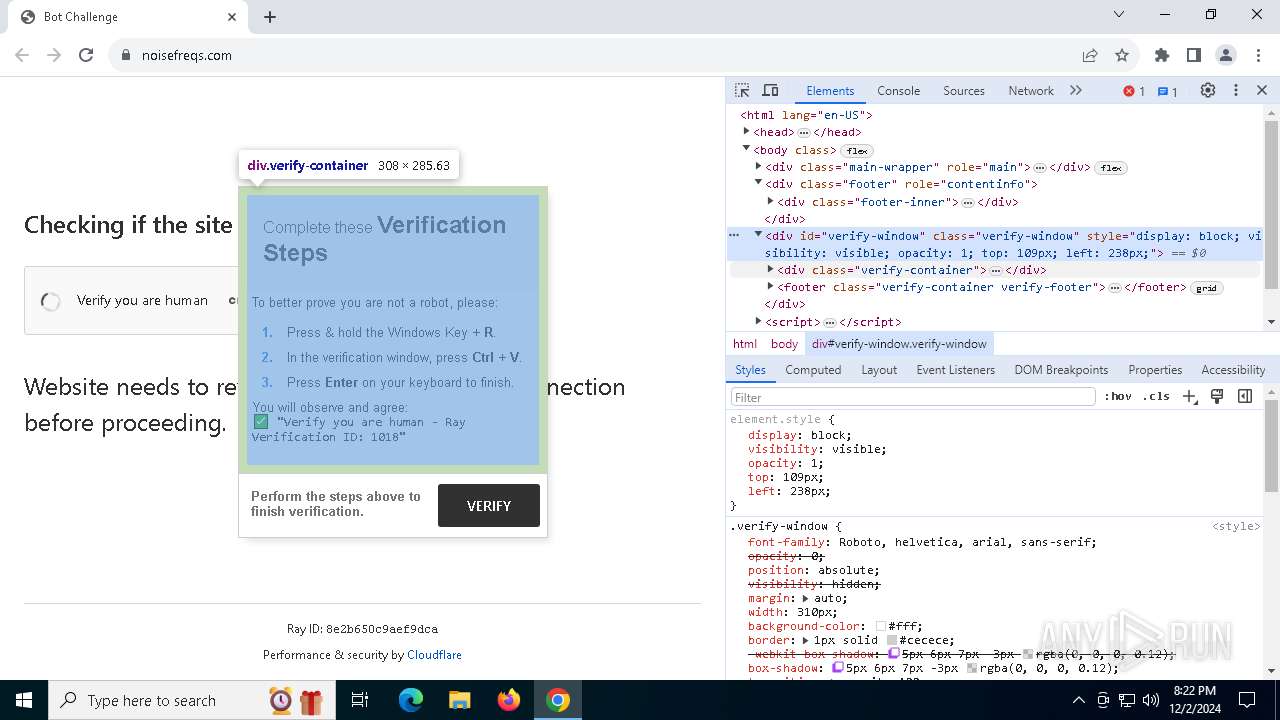Screen dimensions: 1280x720
Task: Reload the page
Action: click(x=86, y=55)
